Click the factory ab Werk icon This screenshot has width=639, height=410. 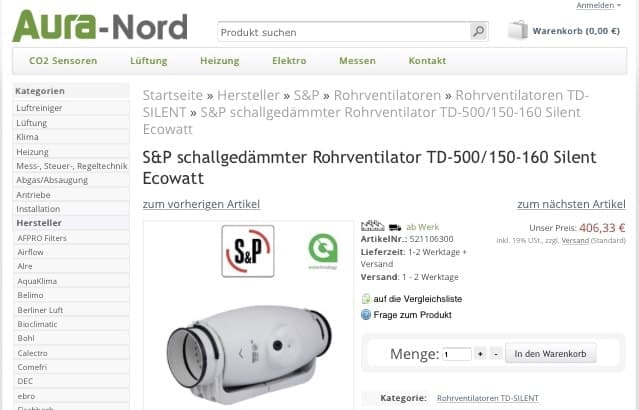pos(372,226)
